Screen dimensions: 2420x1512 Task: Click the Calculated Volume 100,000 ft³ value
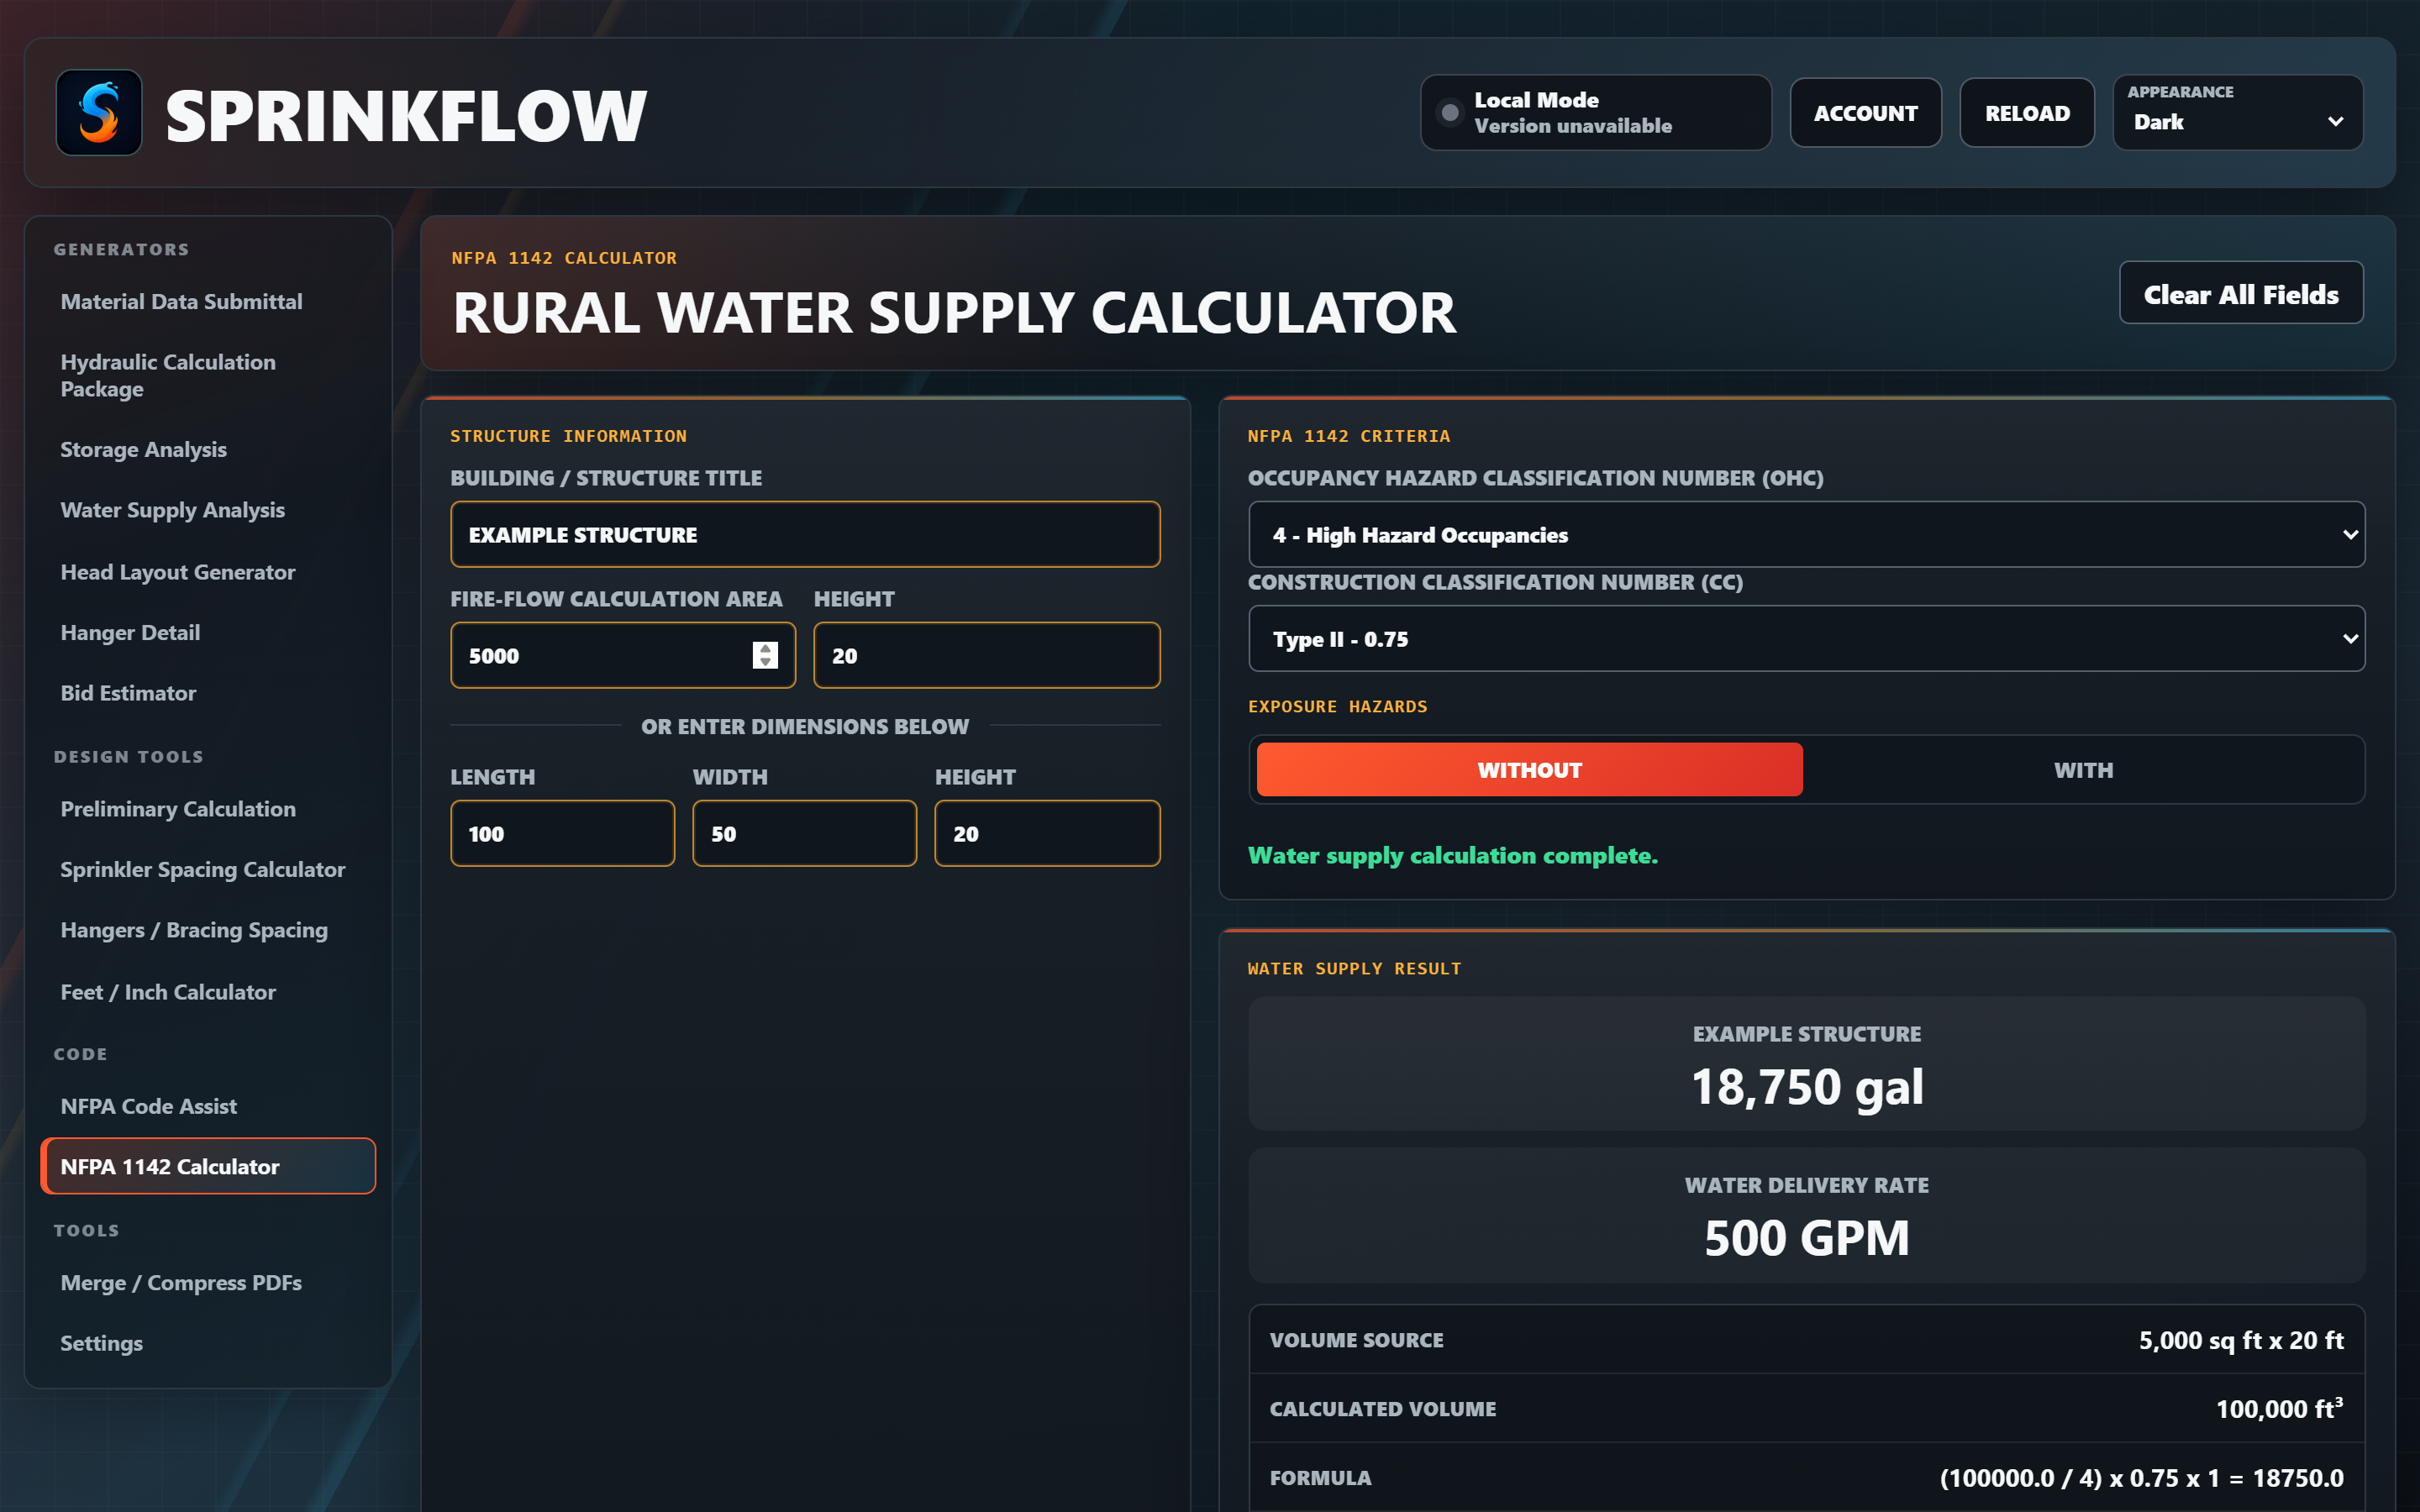tap(2279, 1408)
